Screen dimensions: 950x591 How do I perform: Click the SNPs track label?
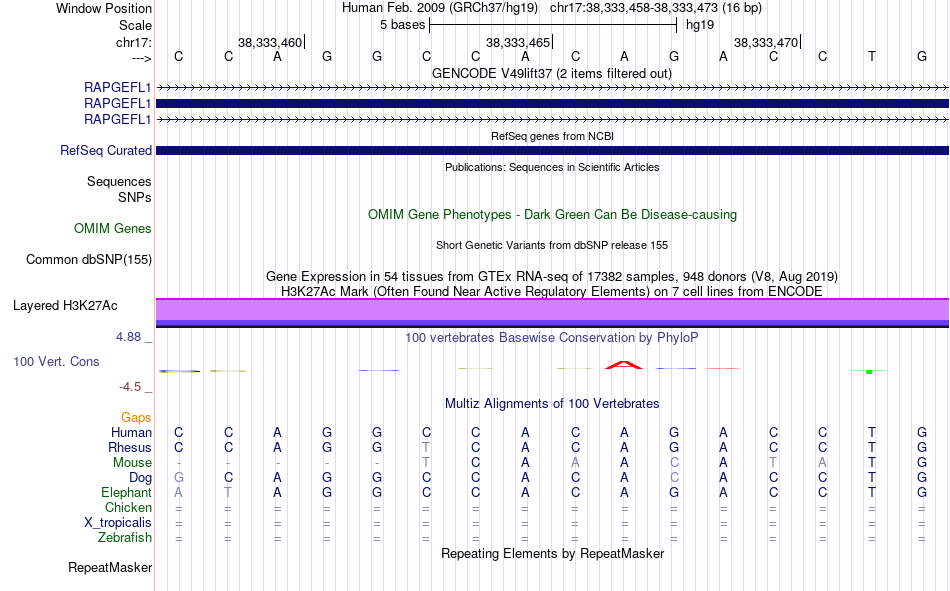pyautogui.click(x=135, y=198)
